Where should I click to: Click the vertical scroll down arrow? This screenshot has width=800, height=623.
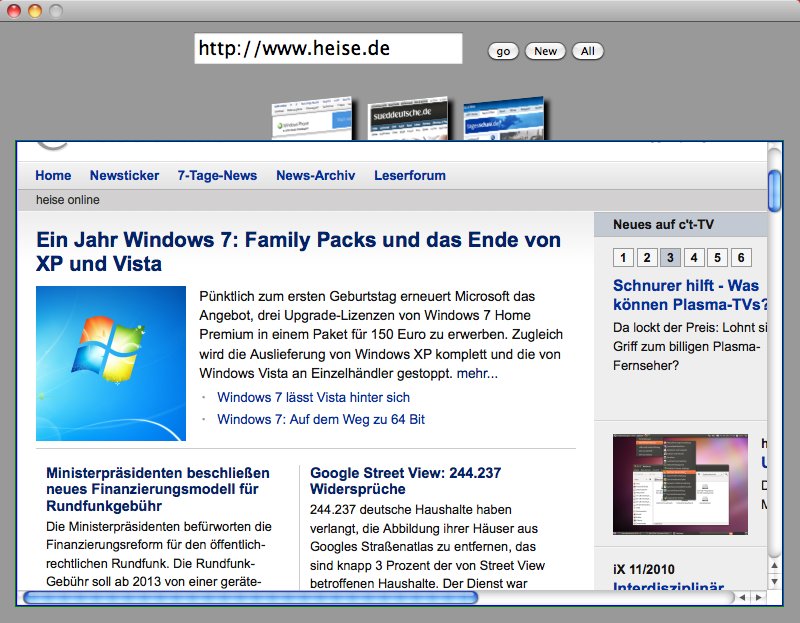pyautogui.click(x=774, y=582)
